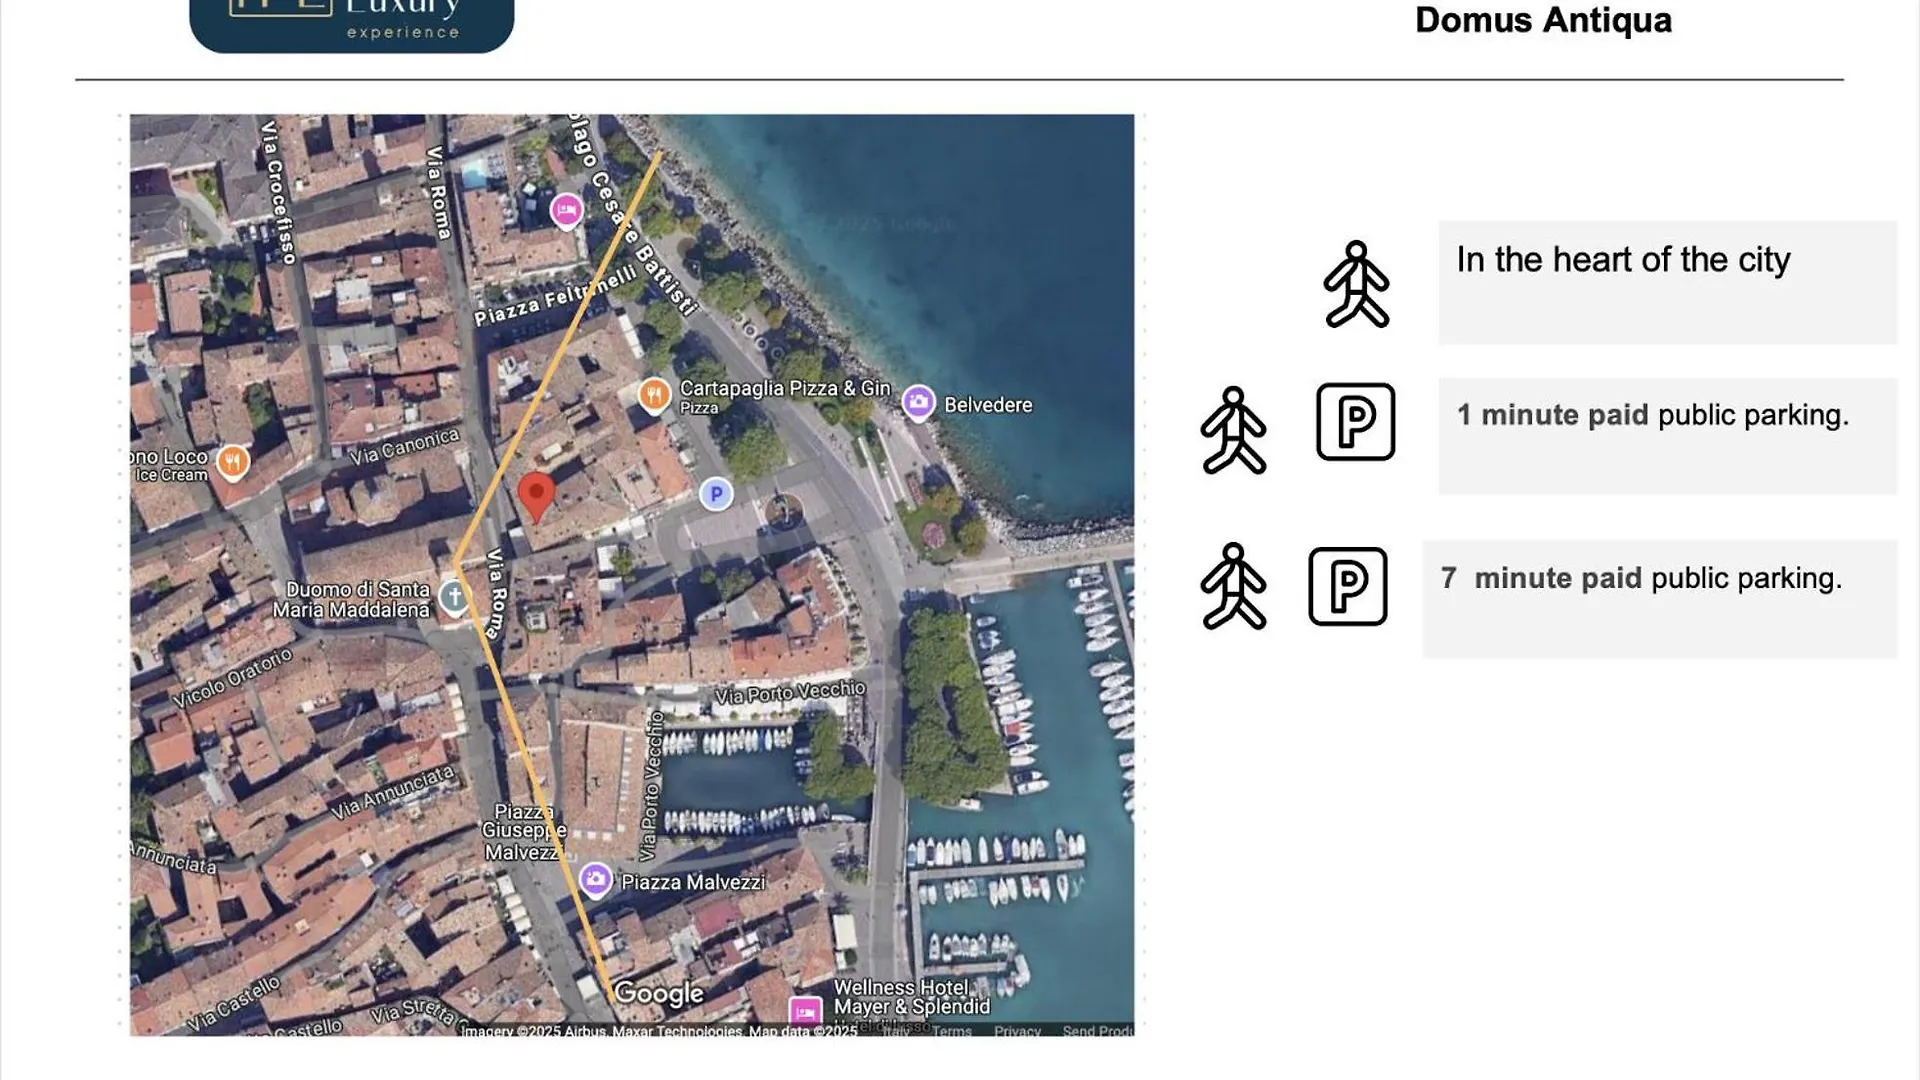Open the Duomo di Santa Maria Maddalena church marker

454,598
